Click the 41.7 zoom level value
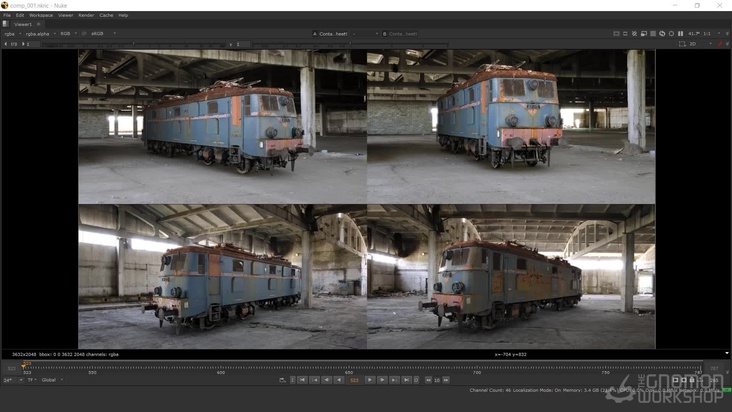Screen dimensions: 732x412 (x=693, y=34)
